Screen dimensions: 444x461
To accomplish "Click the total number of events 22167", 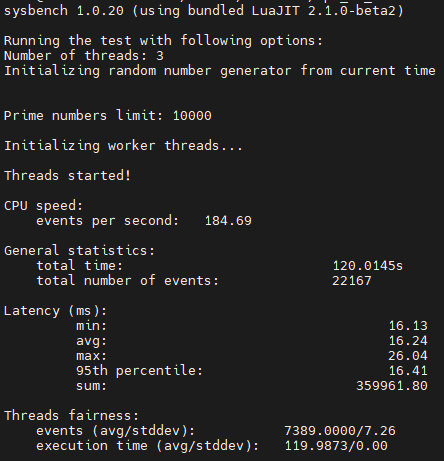I will point(352,281).
